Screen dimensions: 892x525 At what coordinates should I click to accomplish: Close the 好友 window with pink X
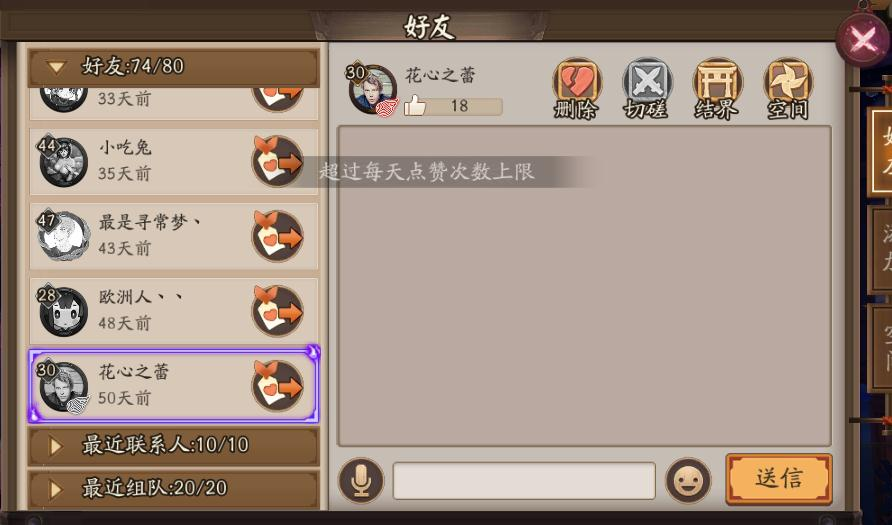[864, 40]
